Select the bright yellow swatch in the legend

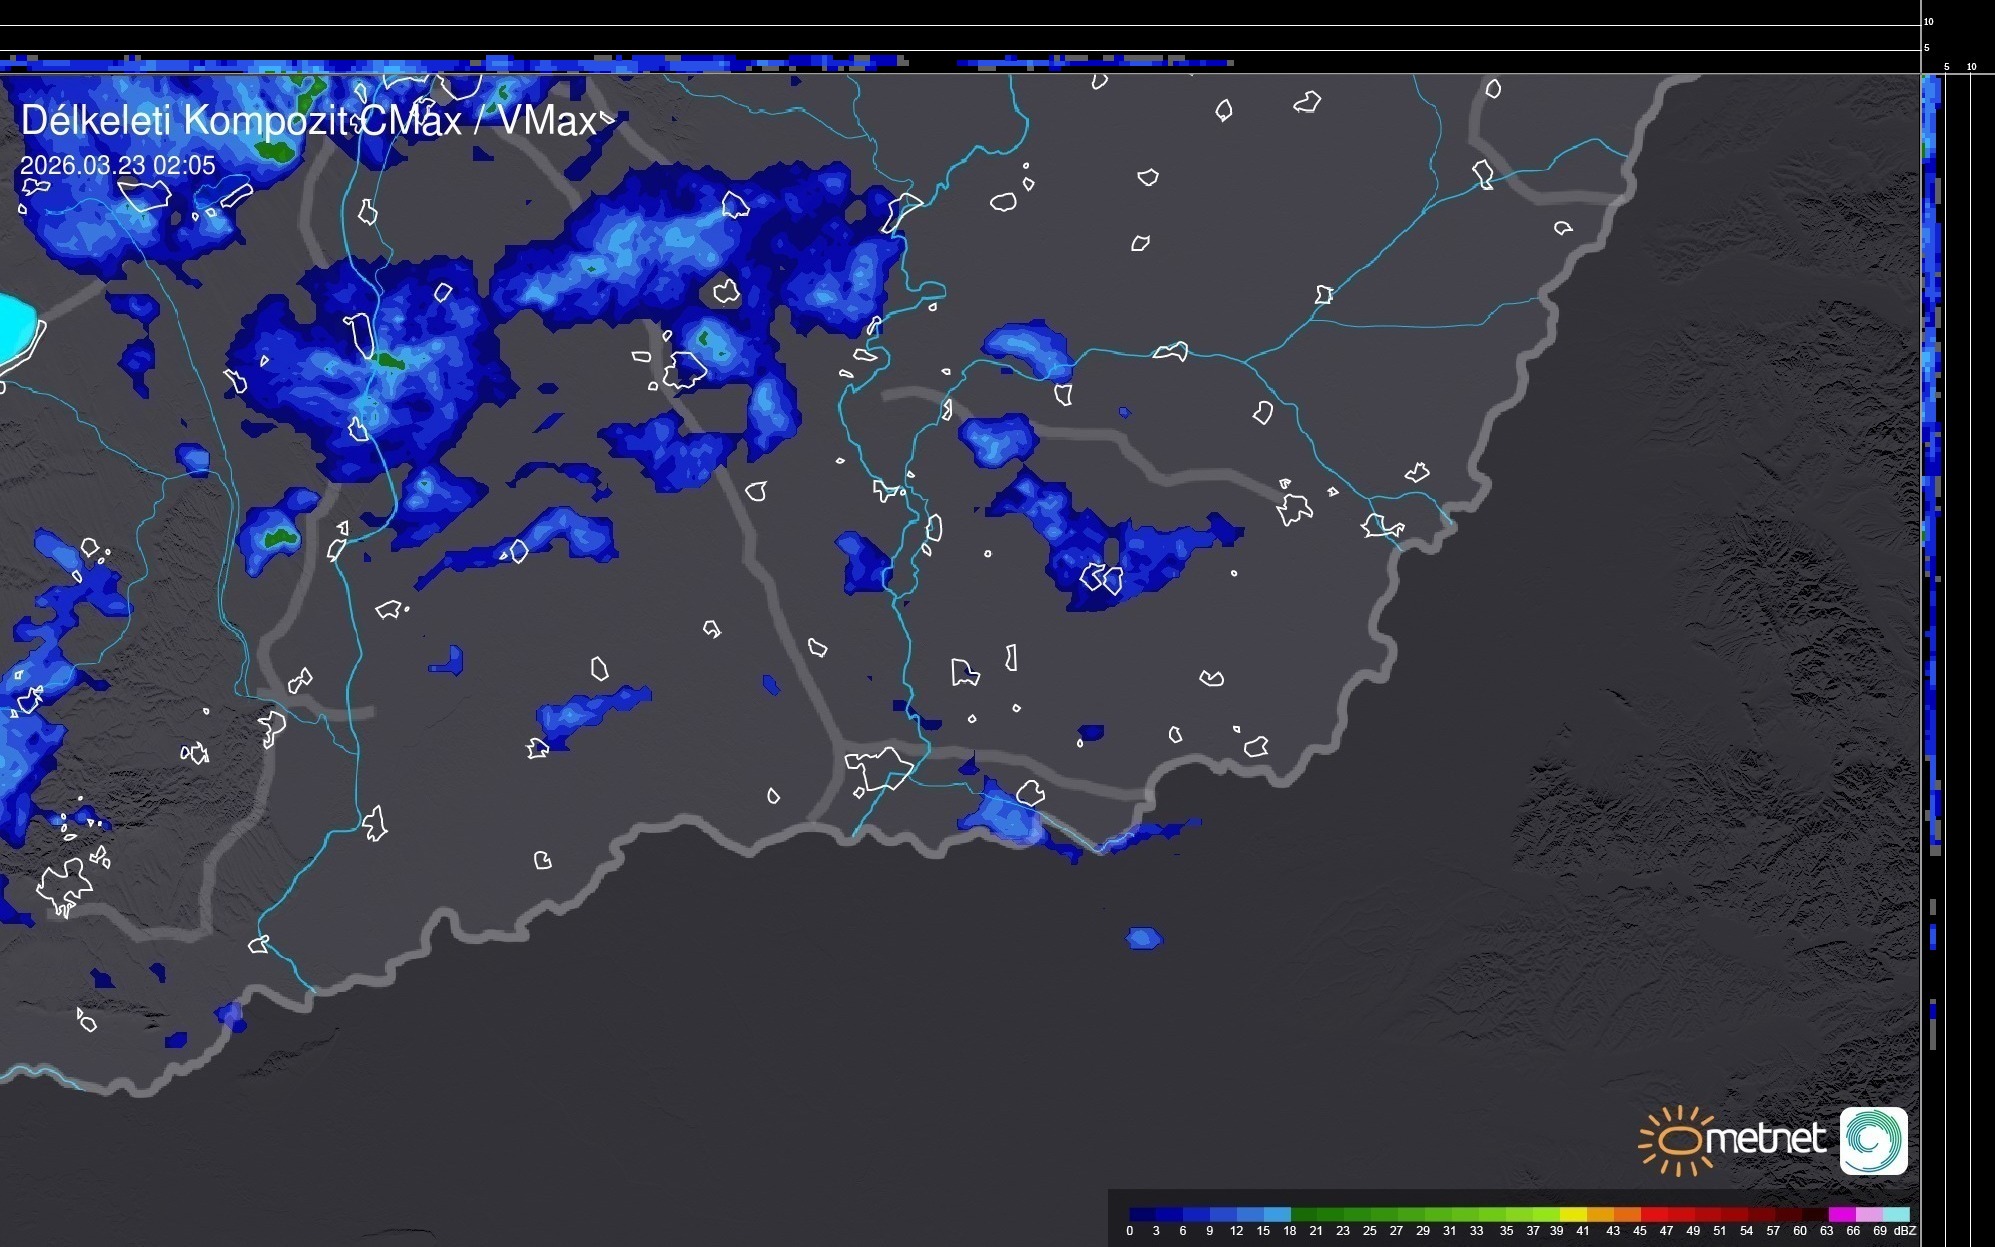click(x=1573, y=1214)
